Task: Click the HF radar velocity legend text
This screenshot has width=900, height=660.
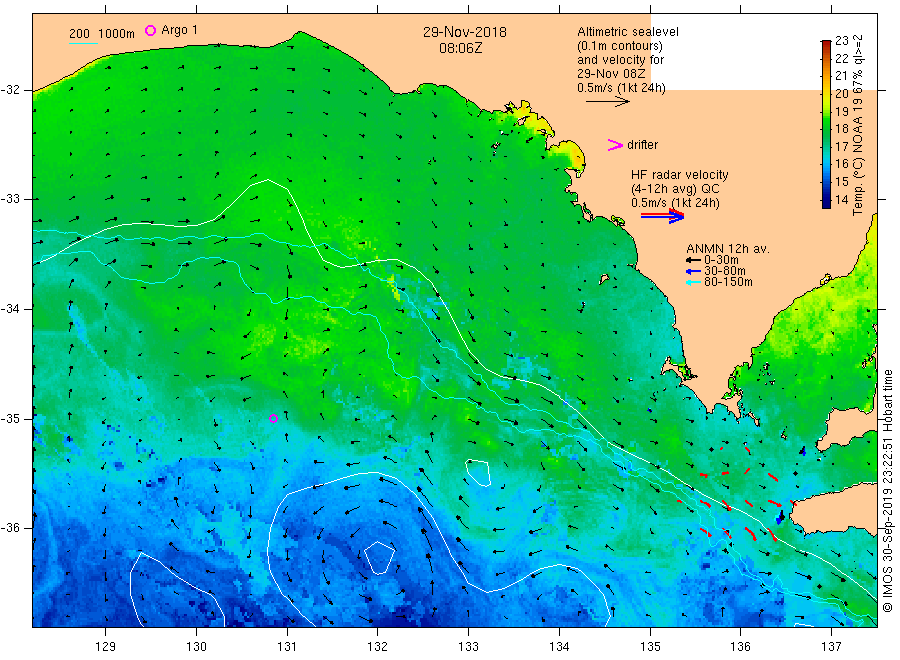Action: point(680,174)
